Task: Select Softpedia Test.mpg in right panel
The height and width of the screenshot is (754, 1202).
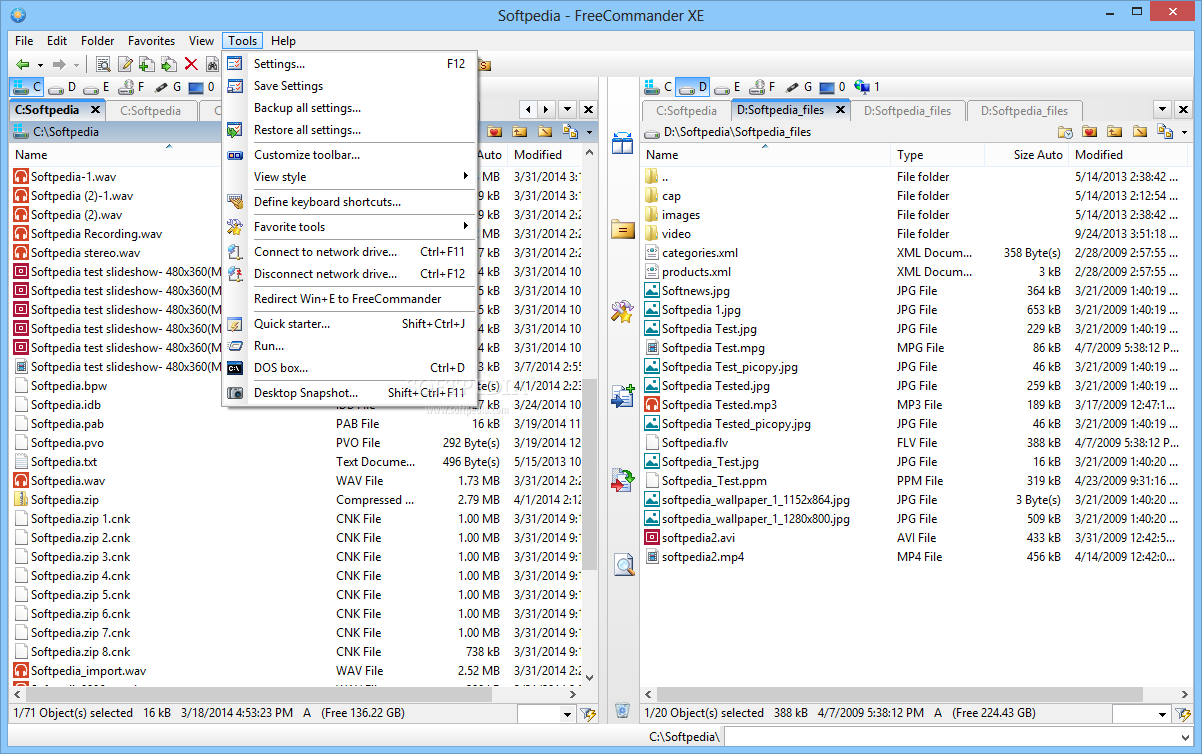Action: [713, 348]
